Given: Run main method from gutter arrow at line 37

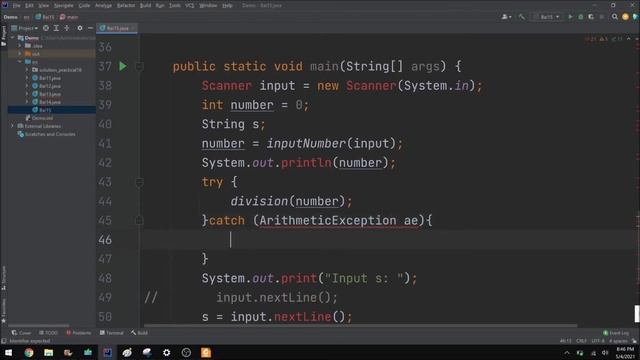Looking at the screenshot, I should [x=123, y=66].
